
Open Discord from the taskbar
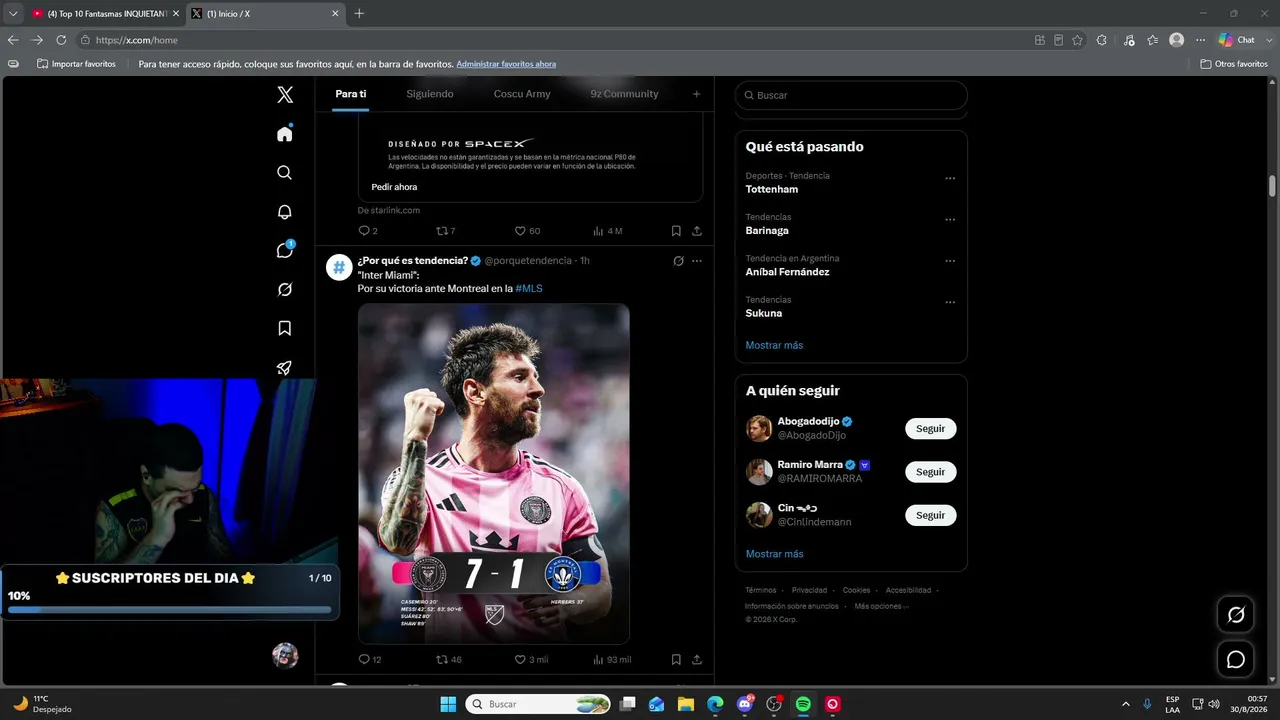coord(744,704)
